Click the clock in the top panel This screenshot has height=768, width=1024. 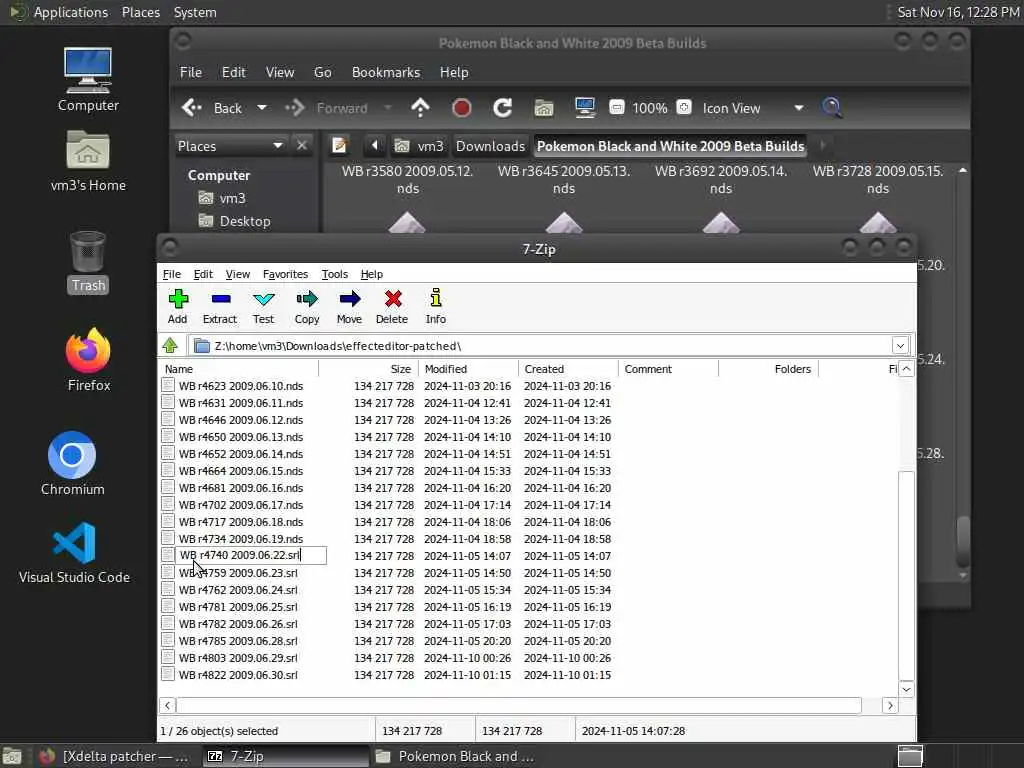[957, 12]
